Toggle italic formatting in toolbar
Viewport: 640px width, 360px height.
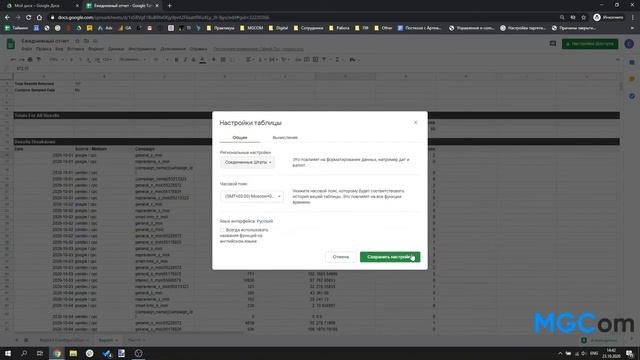click(185, 60)
